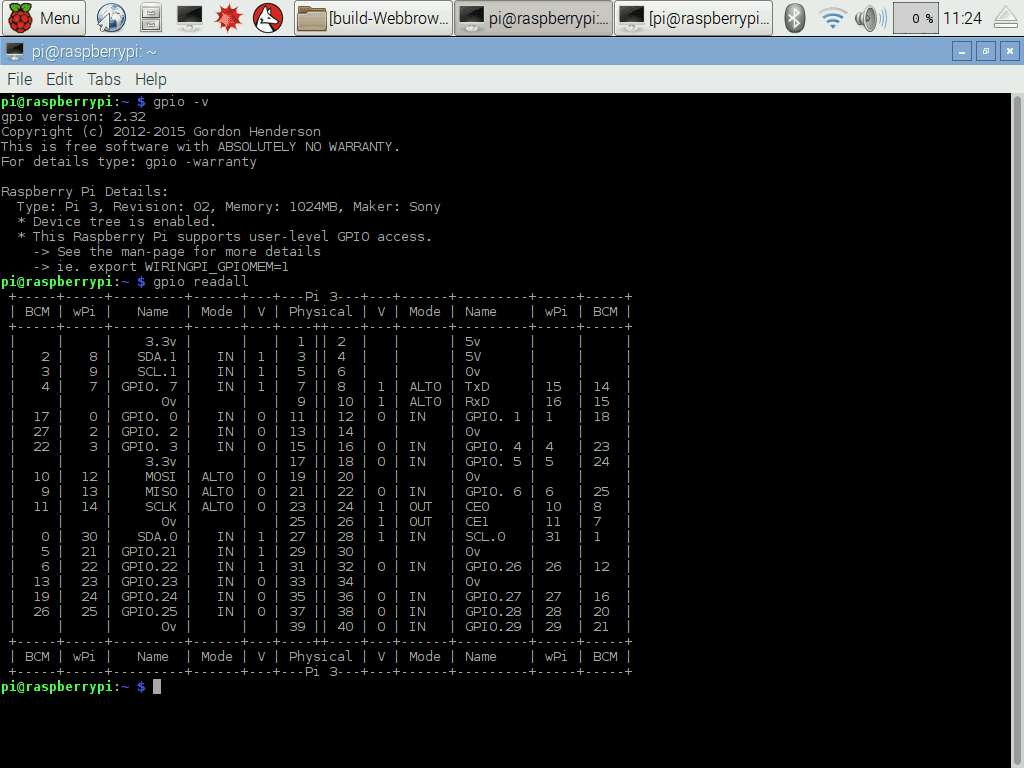1024x768 pixels.
Task: Open Wolfram wolf icon
Action: [267, 17]
